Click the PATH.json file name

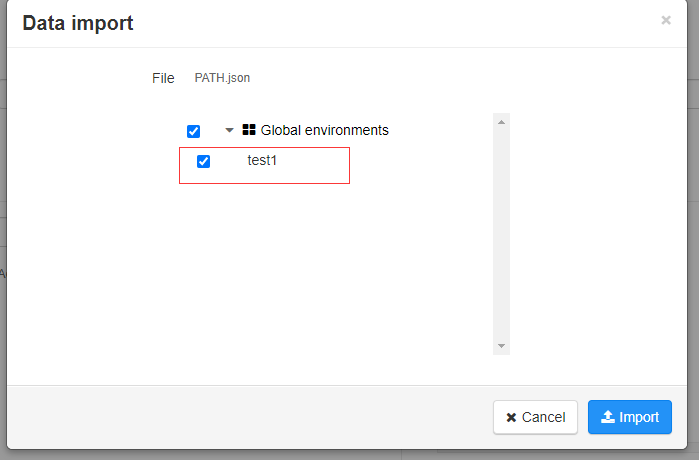pos(222,78)
